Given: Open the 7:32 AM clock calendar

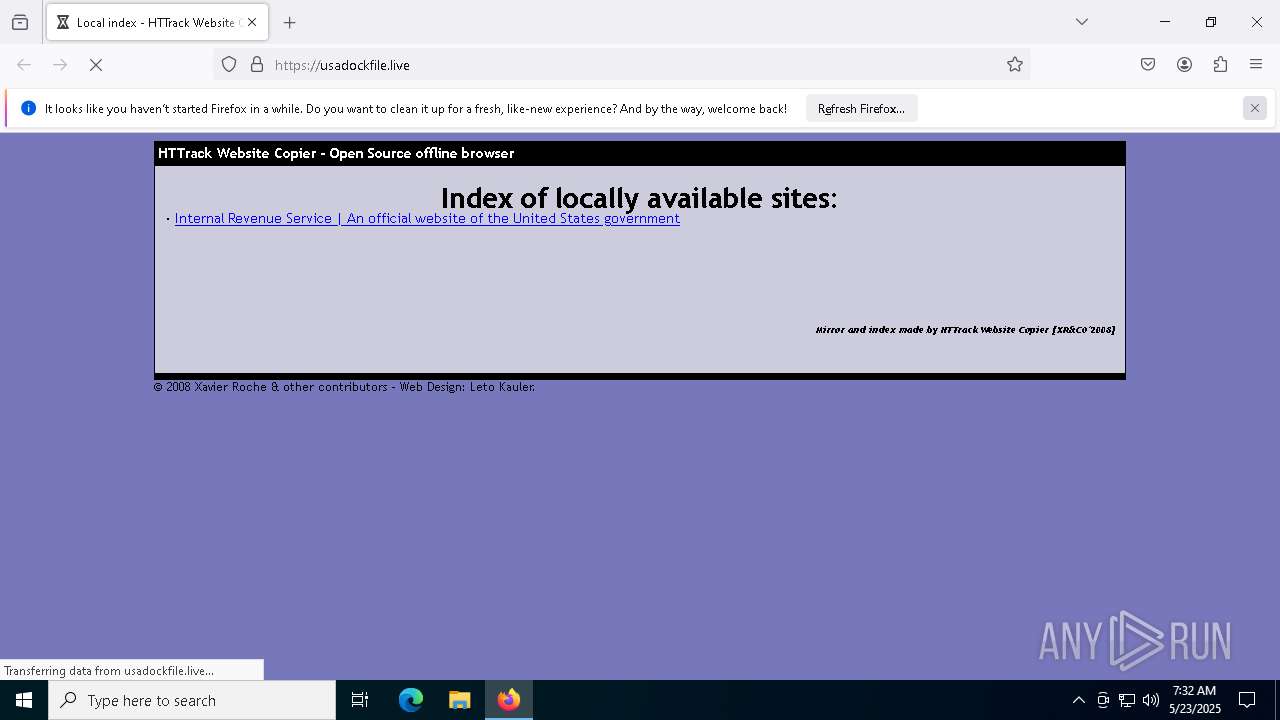Looking at the screenshot, I should click(x=1195, y=700).
